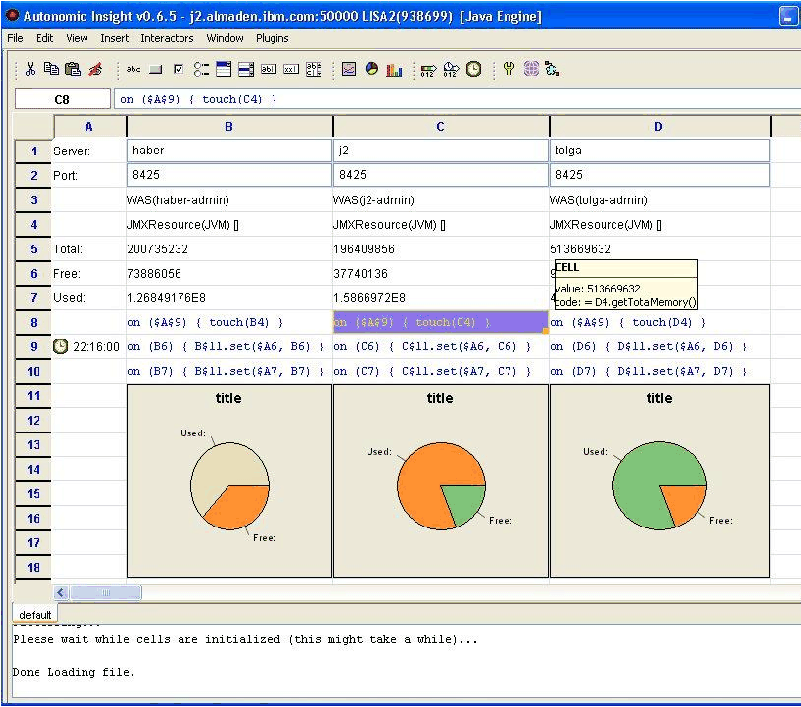Screen dimensions: 801x707
Task: Select cell B1 containing haber
Action: click(x=229, y=150)
